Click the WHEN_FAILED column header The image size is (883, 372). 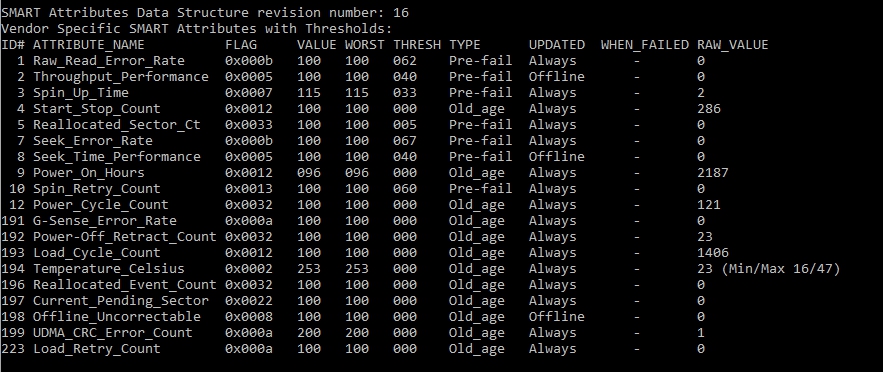(644, 44)
